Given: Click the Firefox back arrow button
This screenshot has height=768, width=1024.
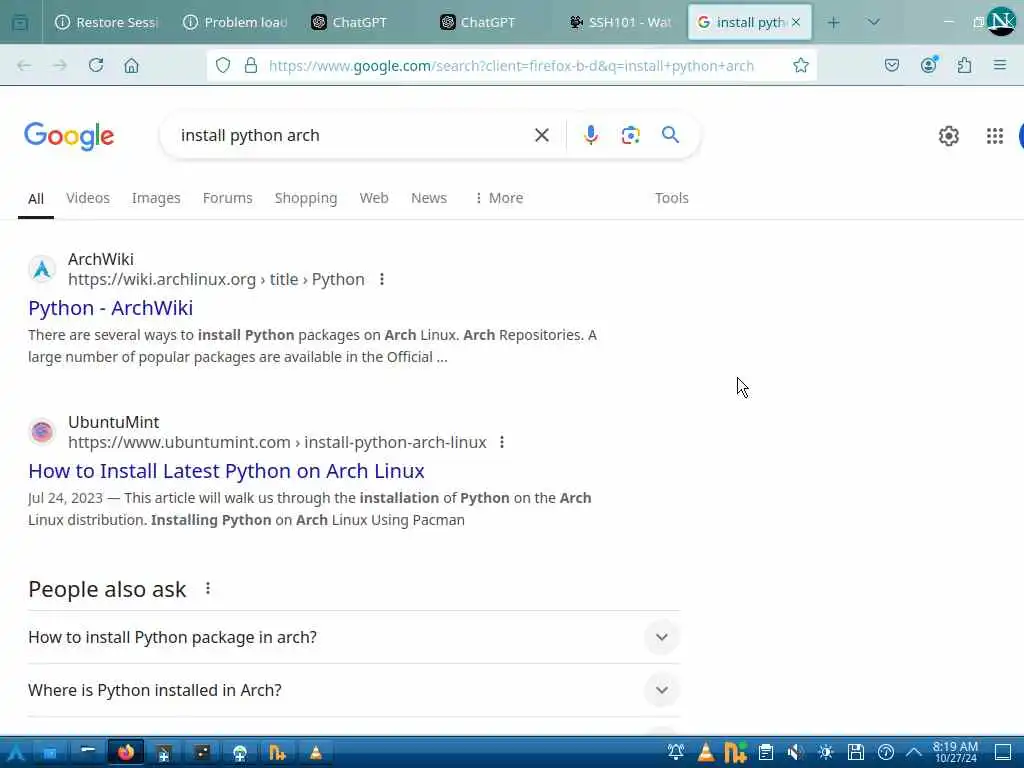Looking at the screenshot, I should click(x=24, y=65).
